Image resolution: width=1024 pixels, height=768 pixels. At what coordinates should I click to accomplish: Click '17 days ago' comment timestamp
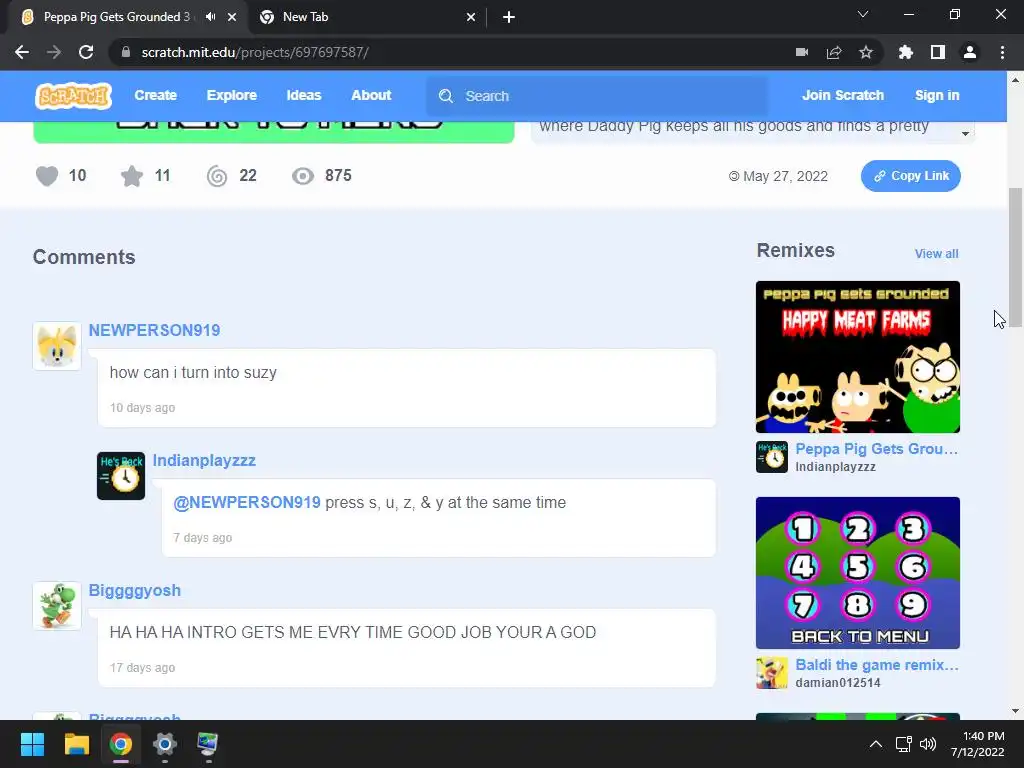click(x=142, y=667)
